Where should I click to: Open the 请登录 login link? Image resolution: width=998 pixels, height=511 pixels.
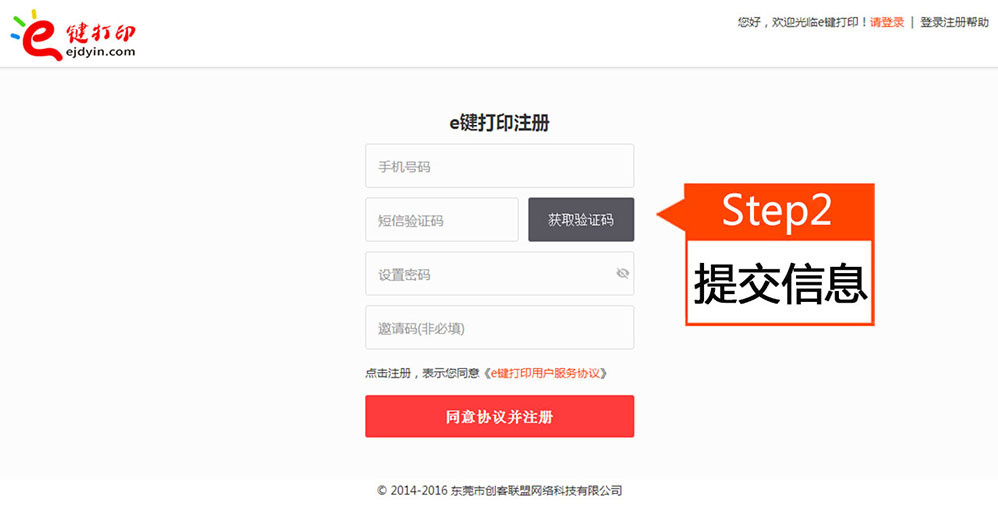point(887,22)
